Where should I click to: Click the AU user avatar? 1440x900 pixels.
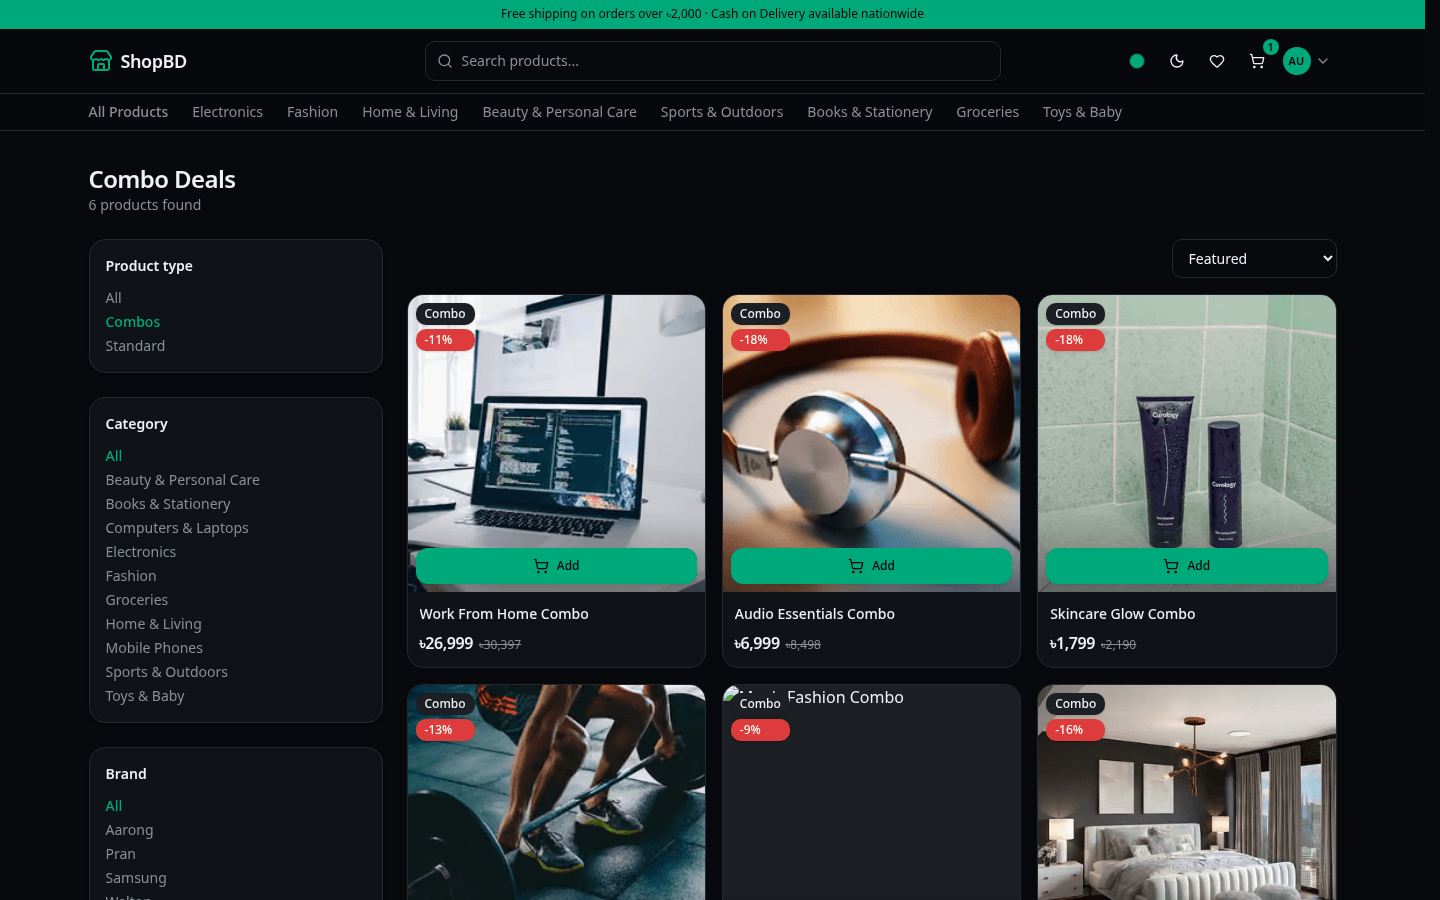[1296, 61]
